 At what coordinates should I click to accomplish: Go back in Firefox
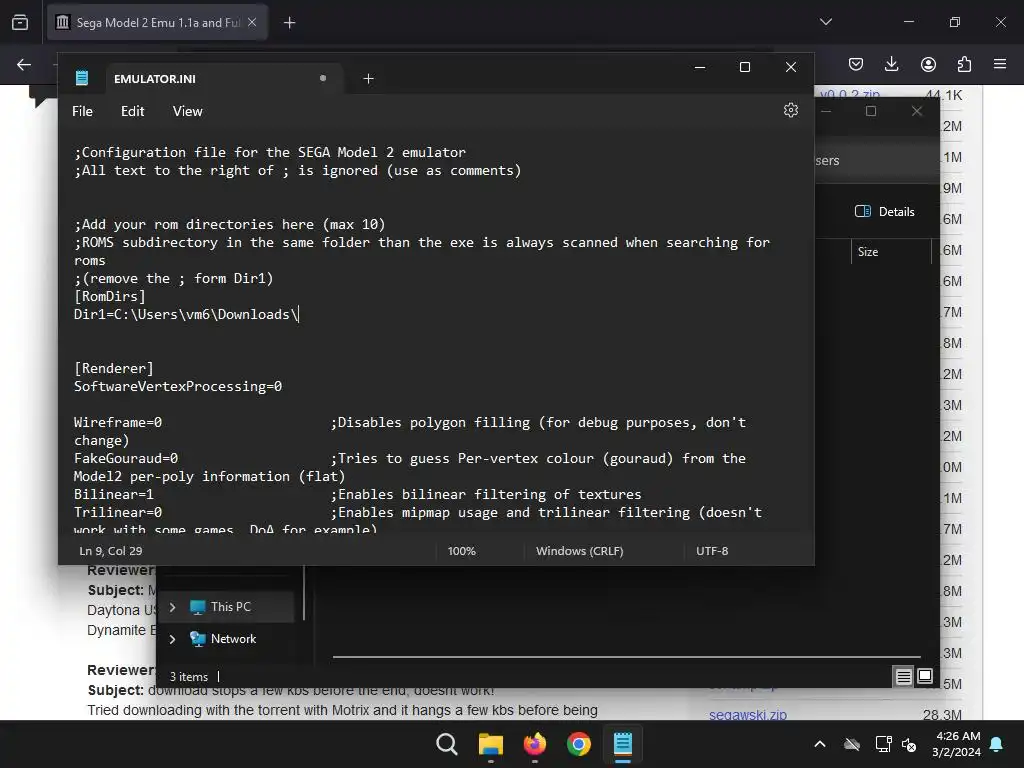[24, 64]
